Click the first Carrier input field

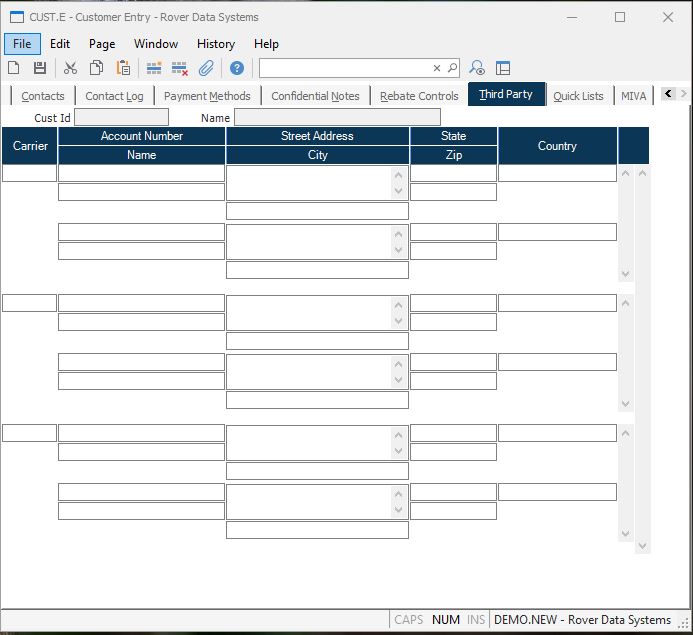pyautogui.click(x=29, y=173)
